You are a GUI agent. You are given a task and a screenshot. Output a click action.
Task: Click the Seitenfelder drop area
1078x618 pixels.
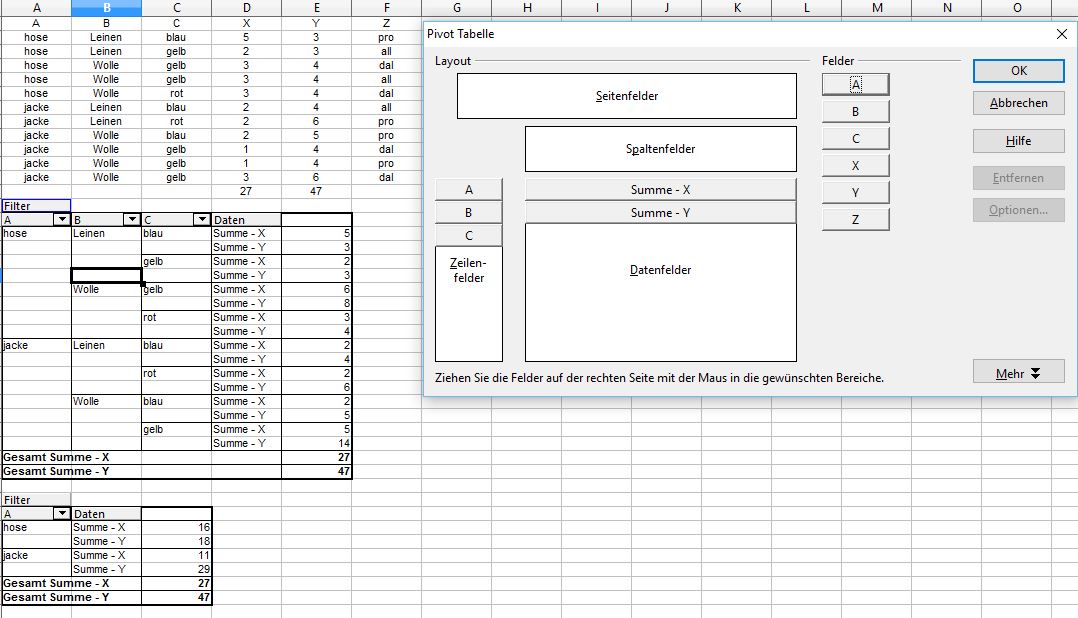click(626, 96)
